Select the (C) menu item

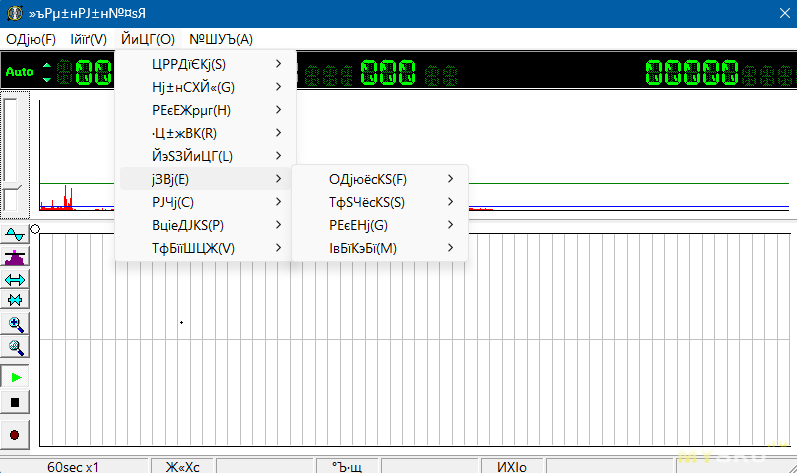pos(205,202)
